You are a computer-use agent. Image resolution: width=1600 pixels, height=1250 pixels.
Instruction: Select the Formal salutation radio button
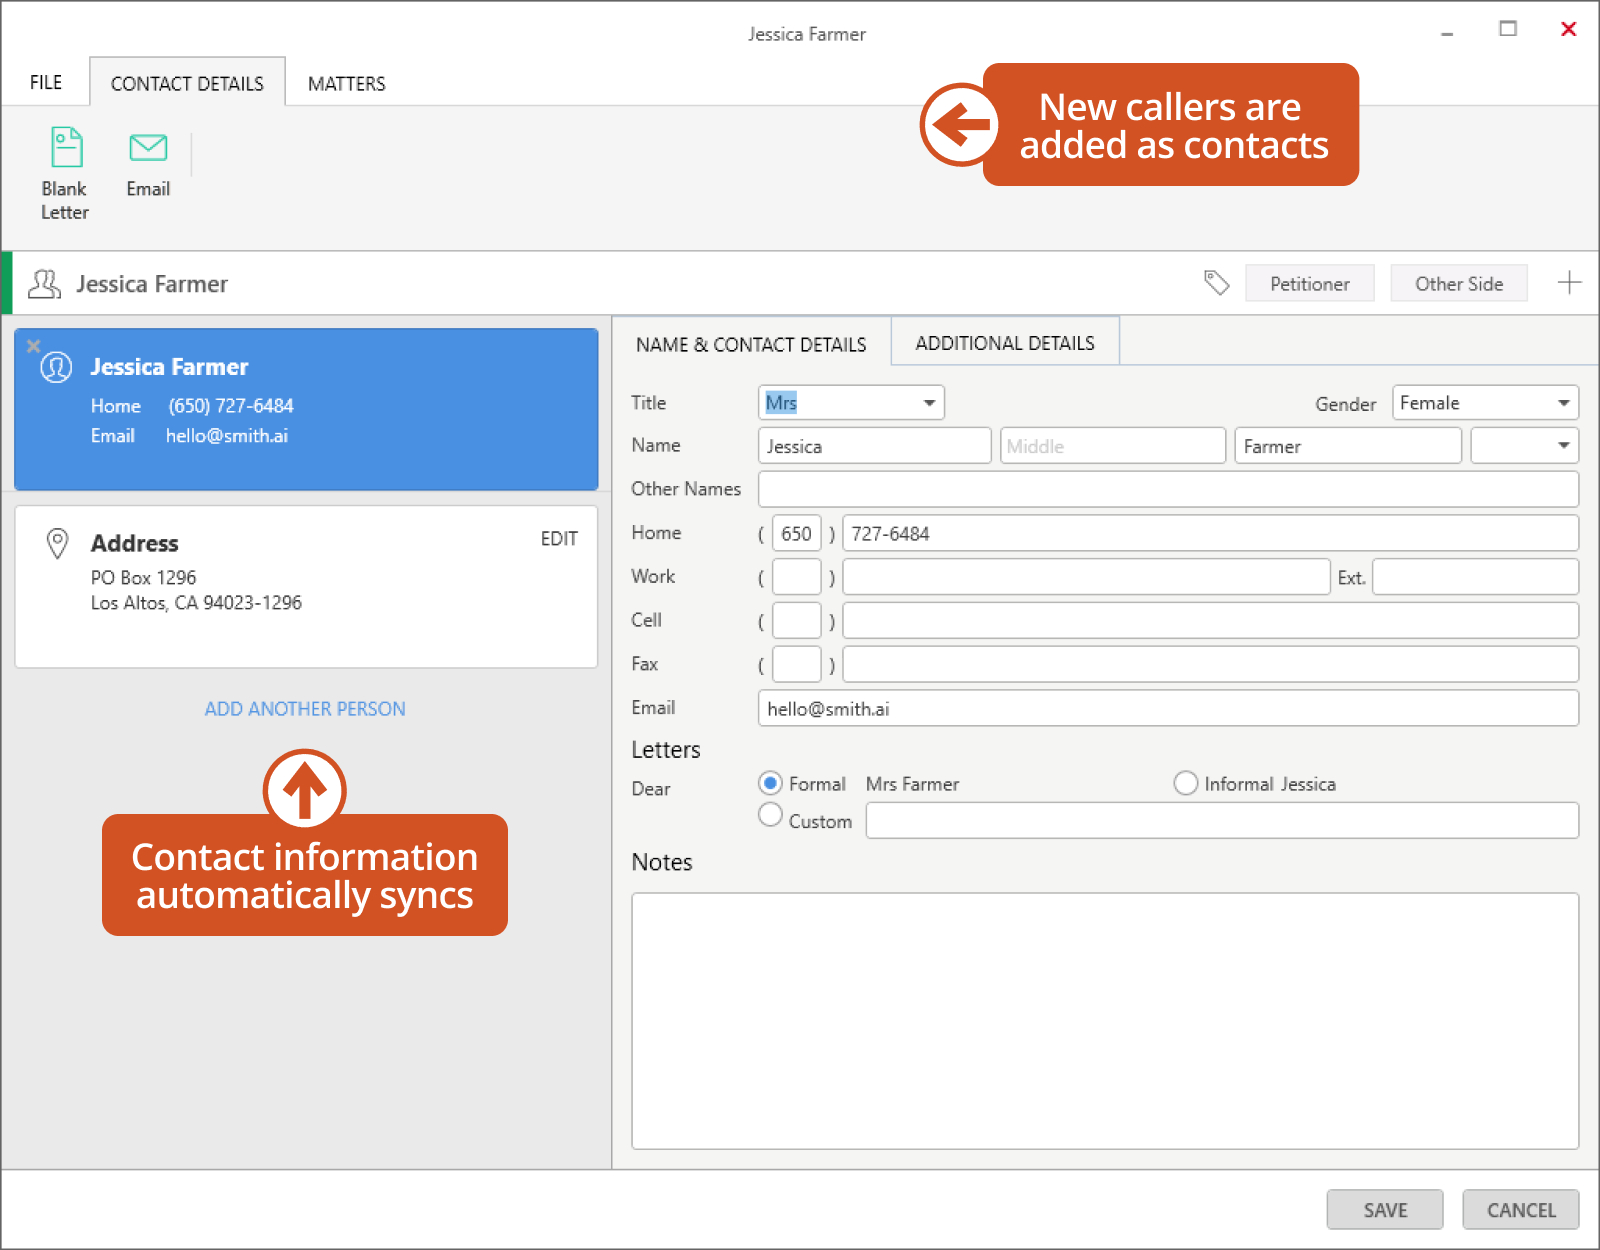point(770,783)
